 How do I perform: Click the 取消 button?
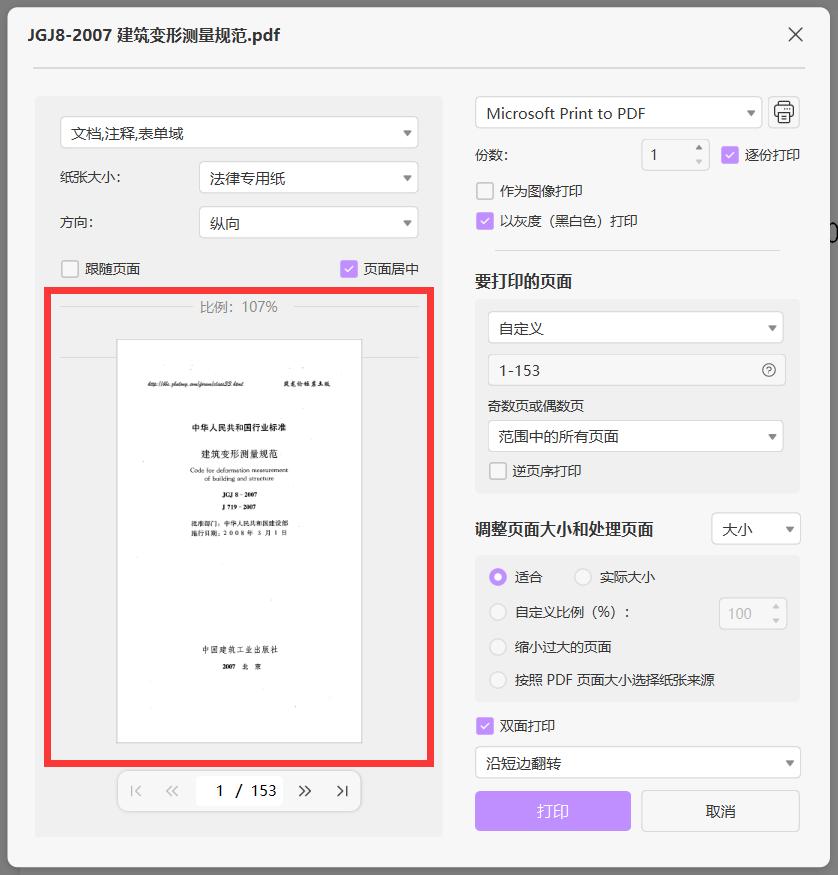720,811
